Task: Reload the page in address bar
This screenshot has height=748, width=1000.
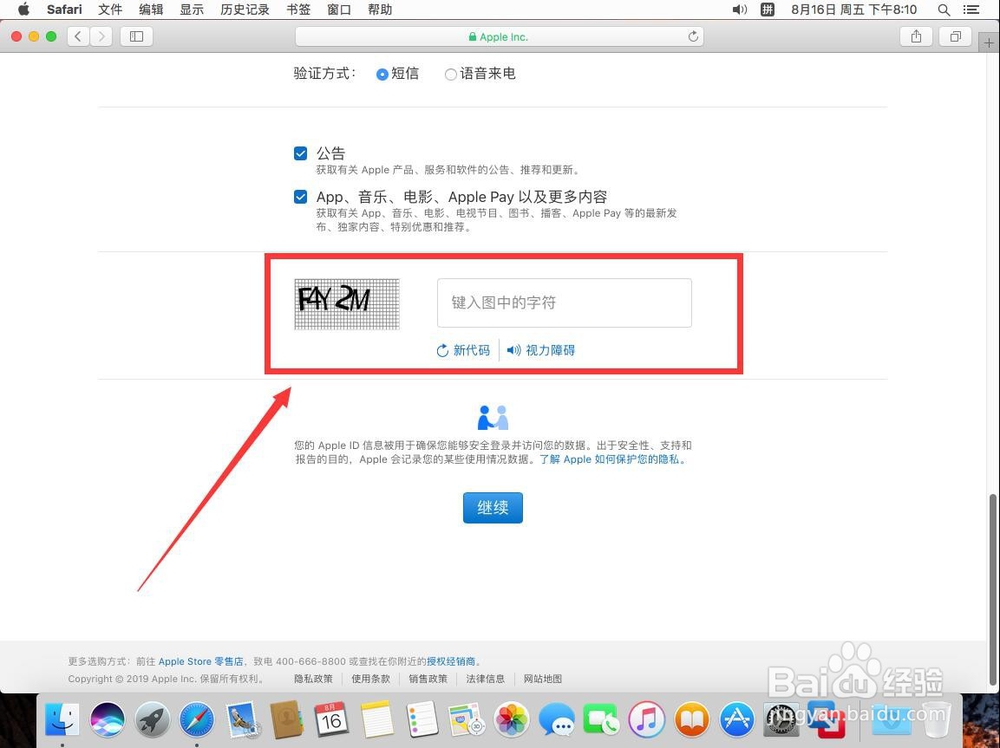Action: pos(693,36)
